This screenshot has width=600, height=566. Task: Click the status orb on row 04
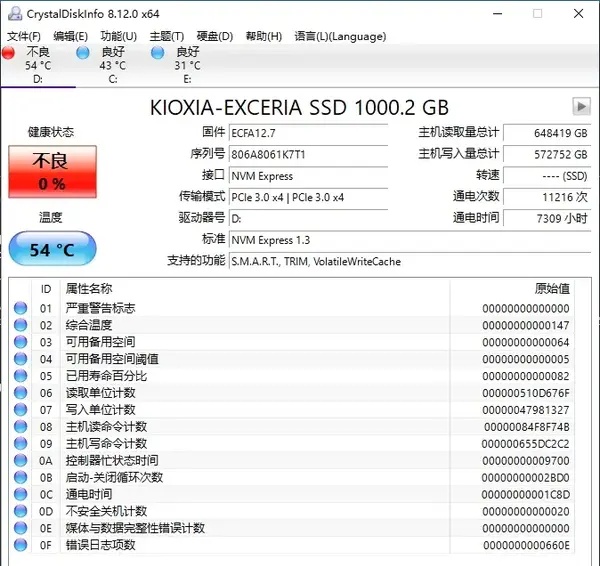coord(20,359)
